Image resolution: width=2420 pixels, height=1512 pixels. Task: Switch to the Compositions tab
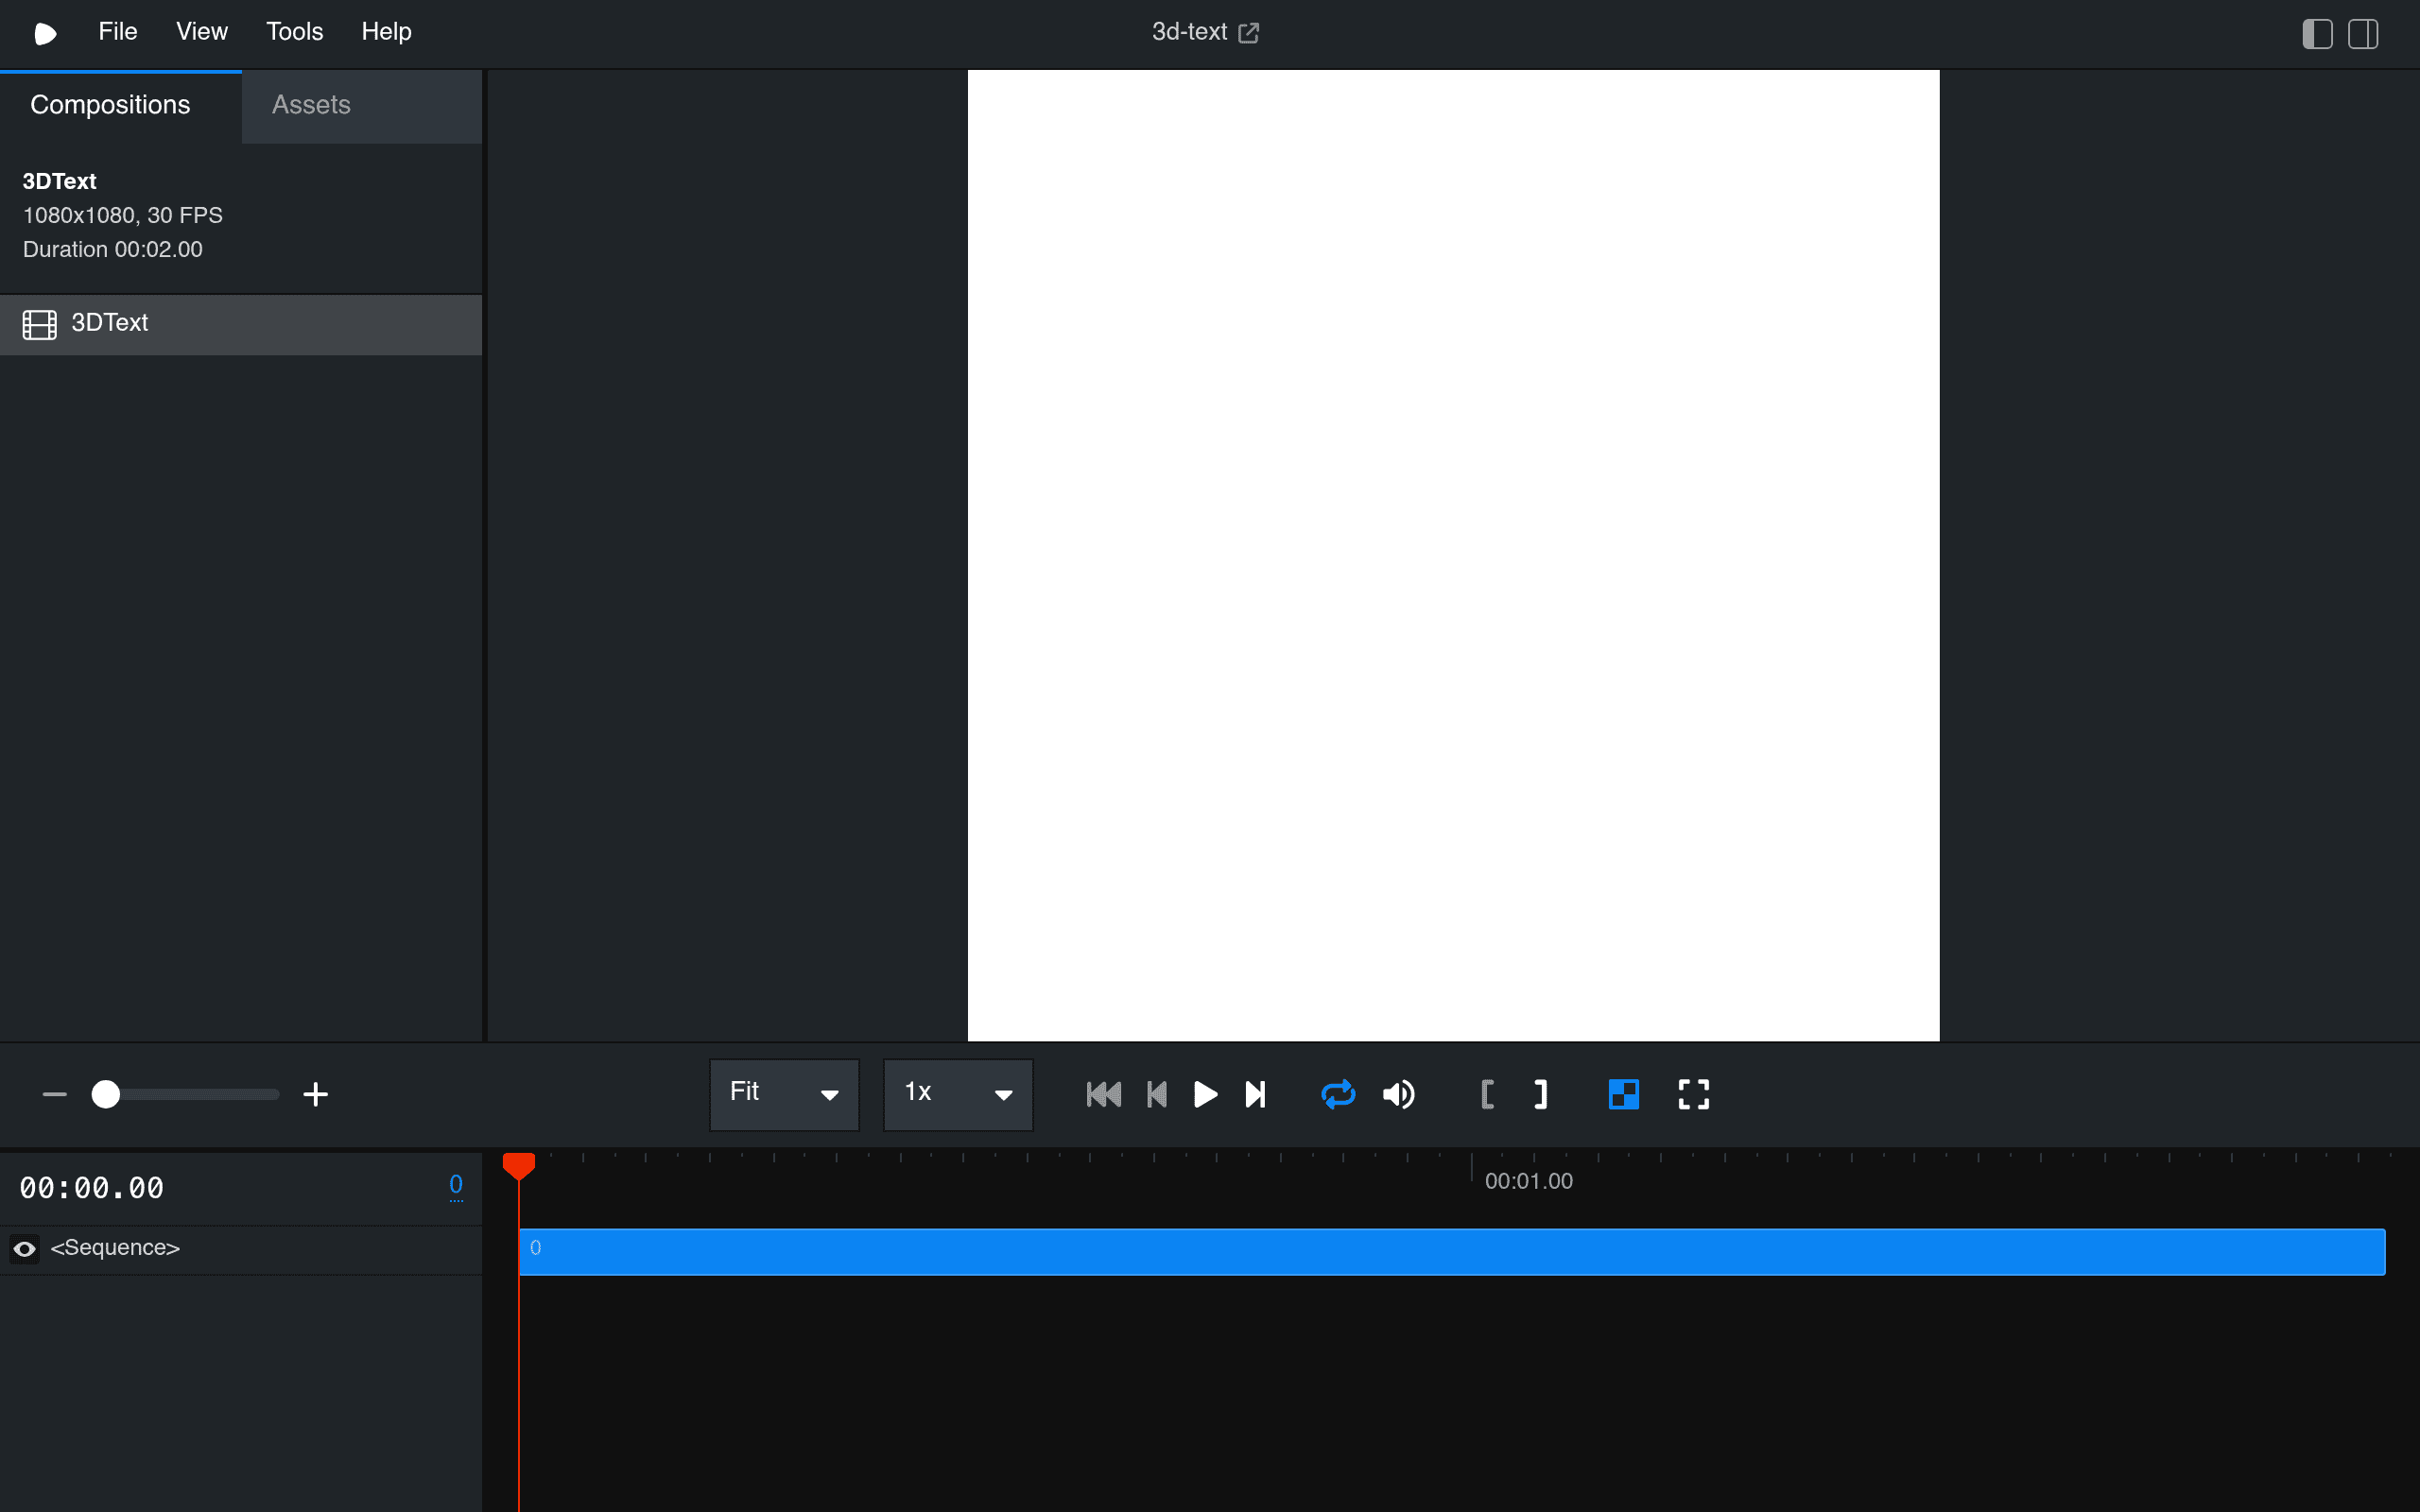point(120,105)
